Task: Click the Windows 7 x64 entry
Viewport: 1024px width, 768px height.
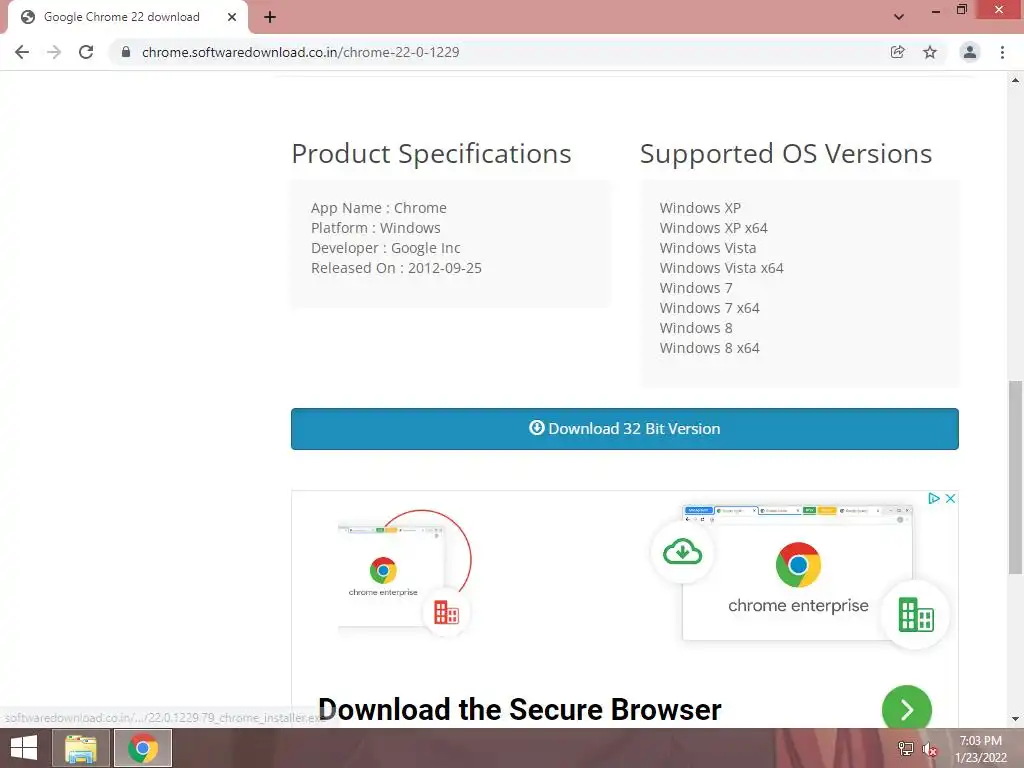Action: 709,308
